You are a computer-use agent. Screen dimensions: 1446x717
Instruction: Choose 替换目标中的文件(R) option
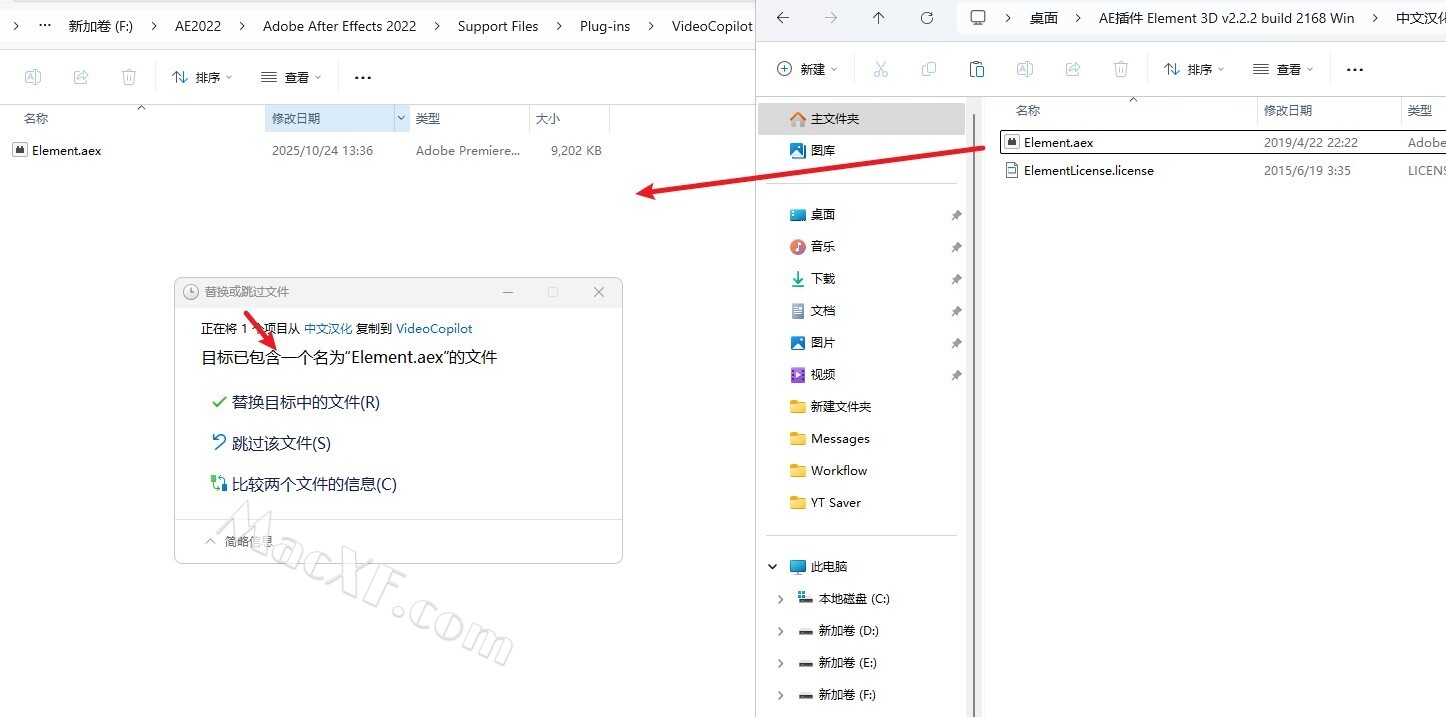click(305, 402)
